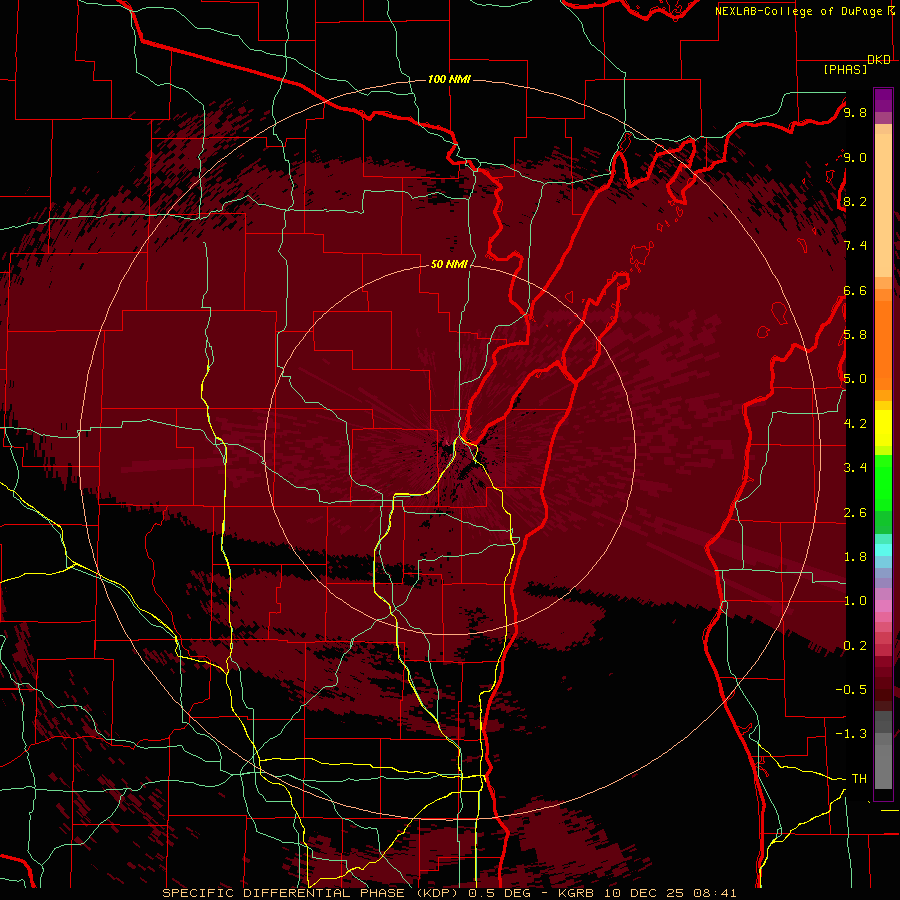900x900 pixels.
Task: Click the "100 NMI" range ring label
Action: [449, 79]
